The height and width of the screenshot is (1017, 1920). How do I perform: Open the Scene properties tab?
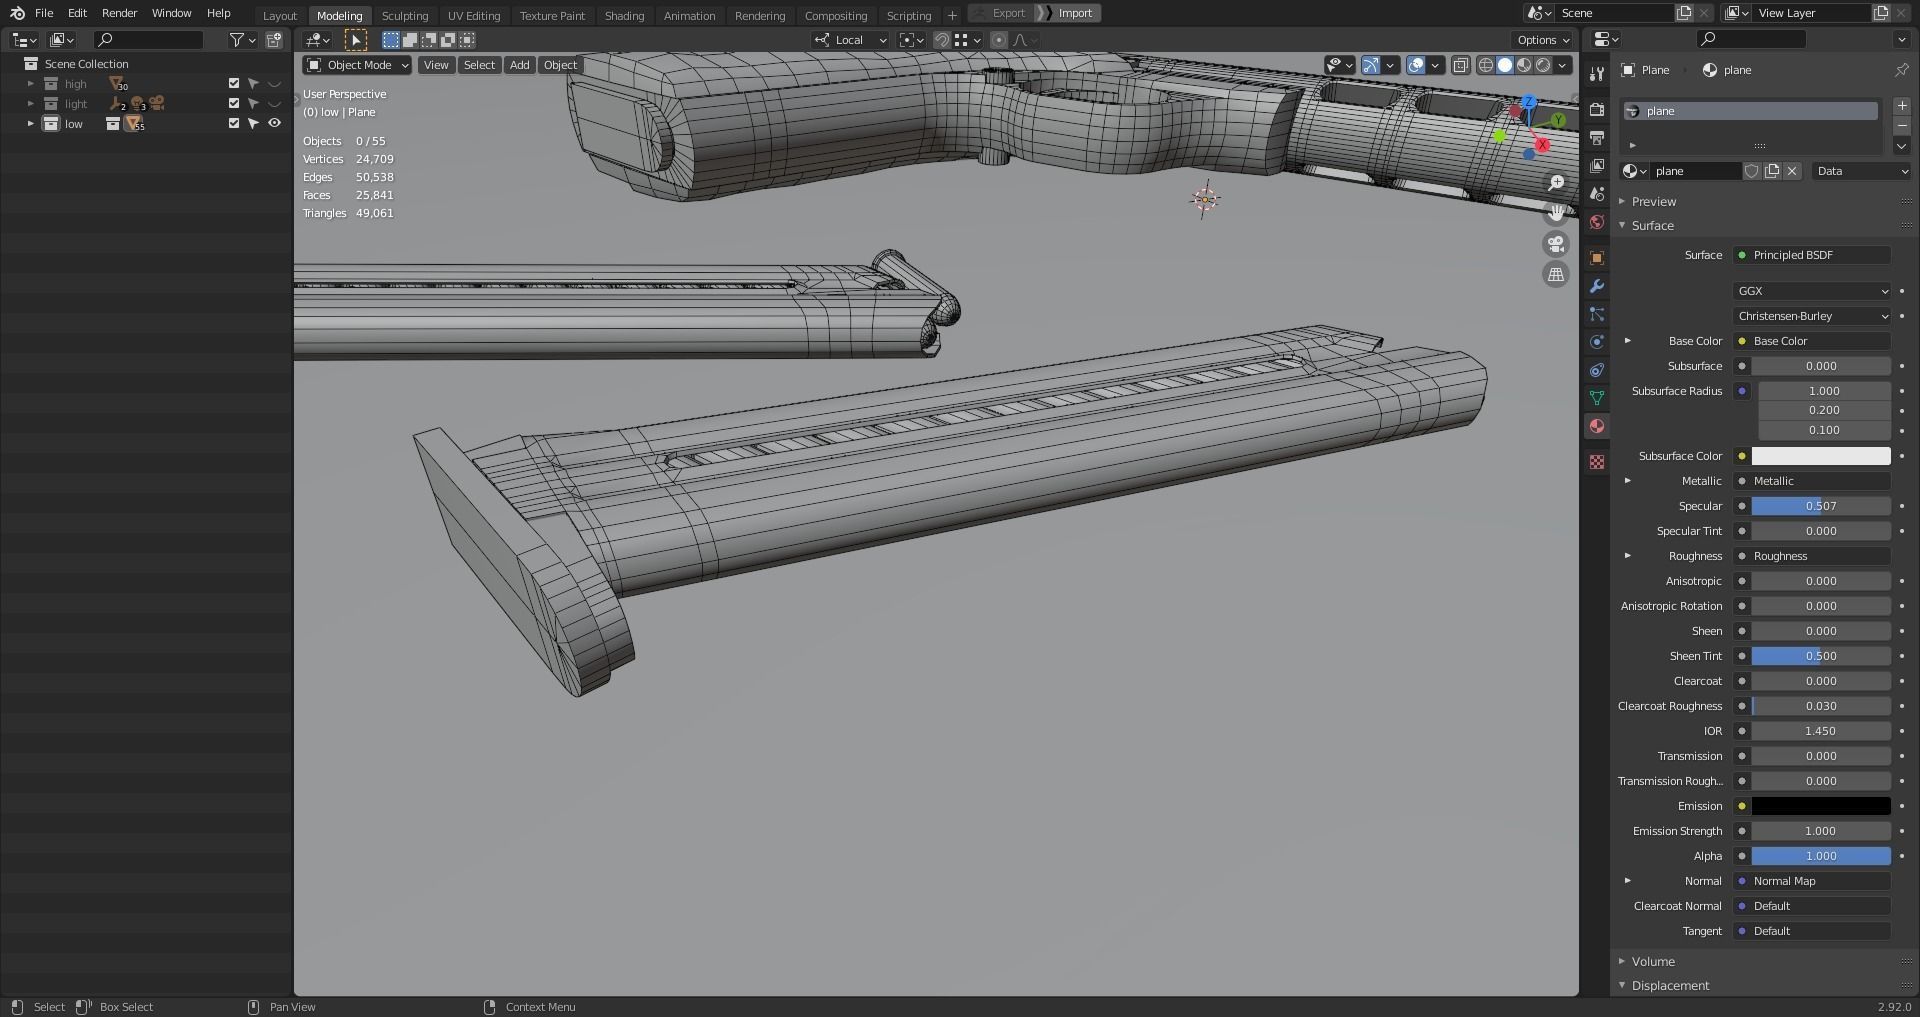pyautogui.click(x=1597, y=193)
